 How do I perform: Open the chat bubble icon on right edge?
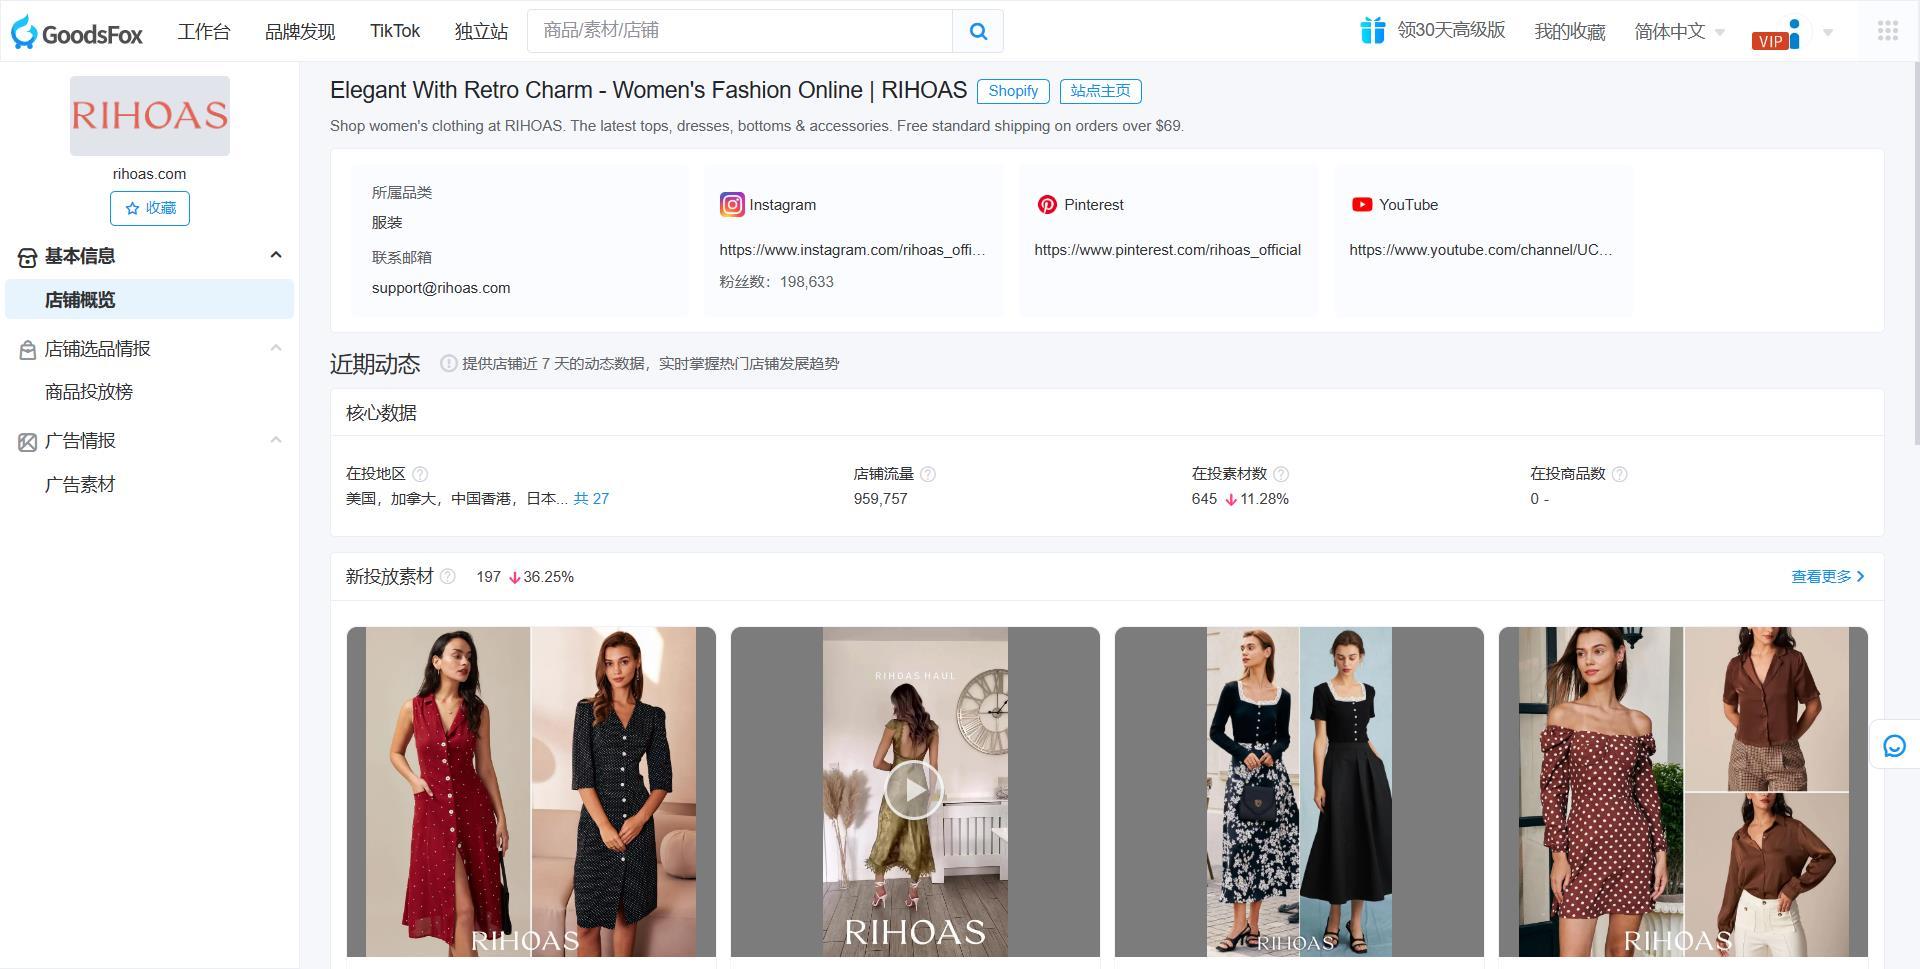coord(1893,745)
